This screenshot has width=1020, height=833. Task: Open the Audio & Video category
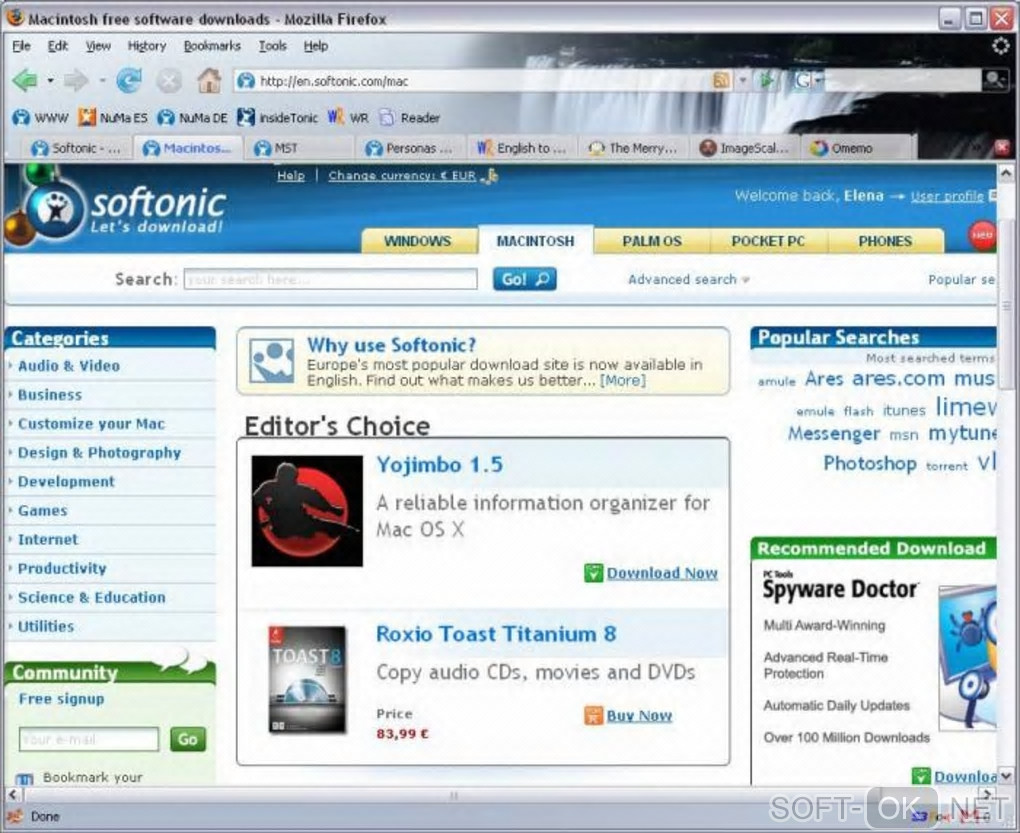coord(69,365)
